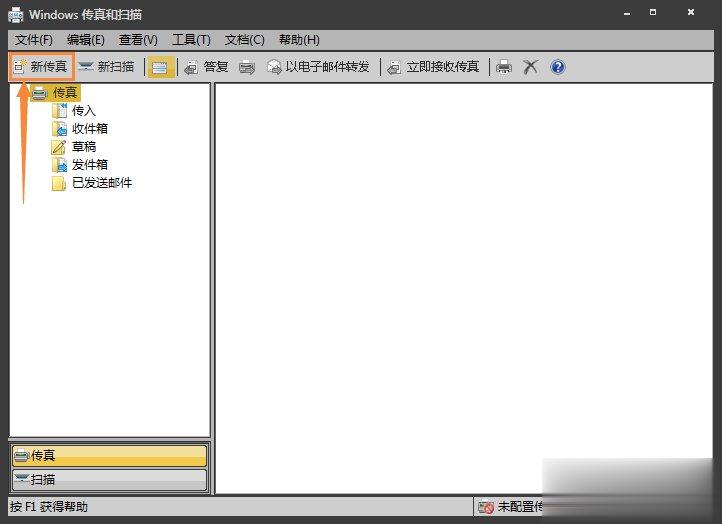Maximize the Windows 传真和扫描 window
This screenshot has width=722, height=524.
tap(653, 12)
